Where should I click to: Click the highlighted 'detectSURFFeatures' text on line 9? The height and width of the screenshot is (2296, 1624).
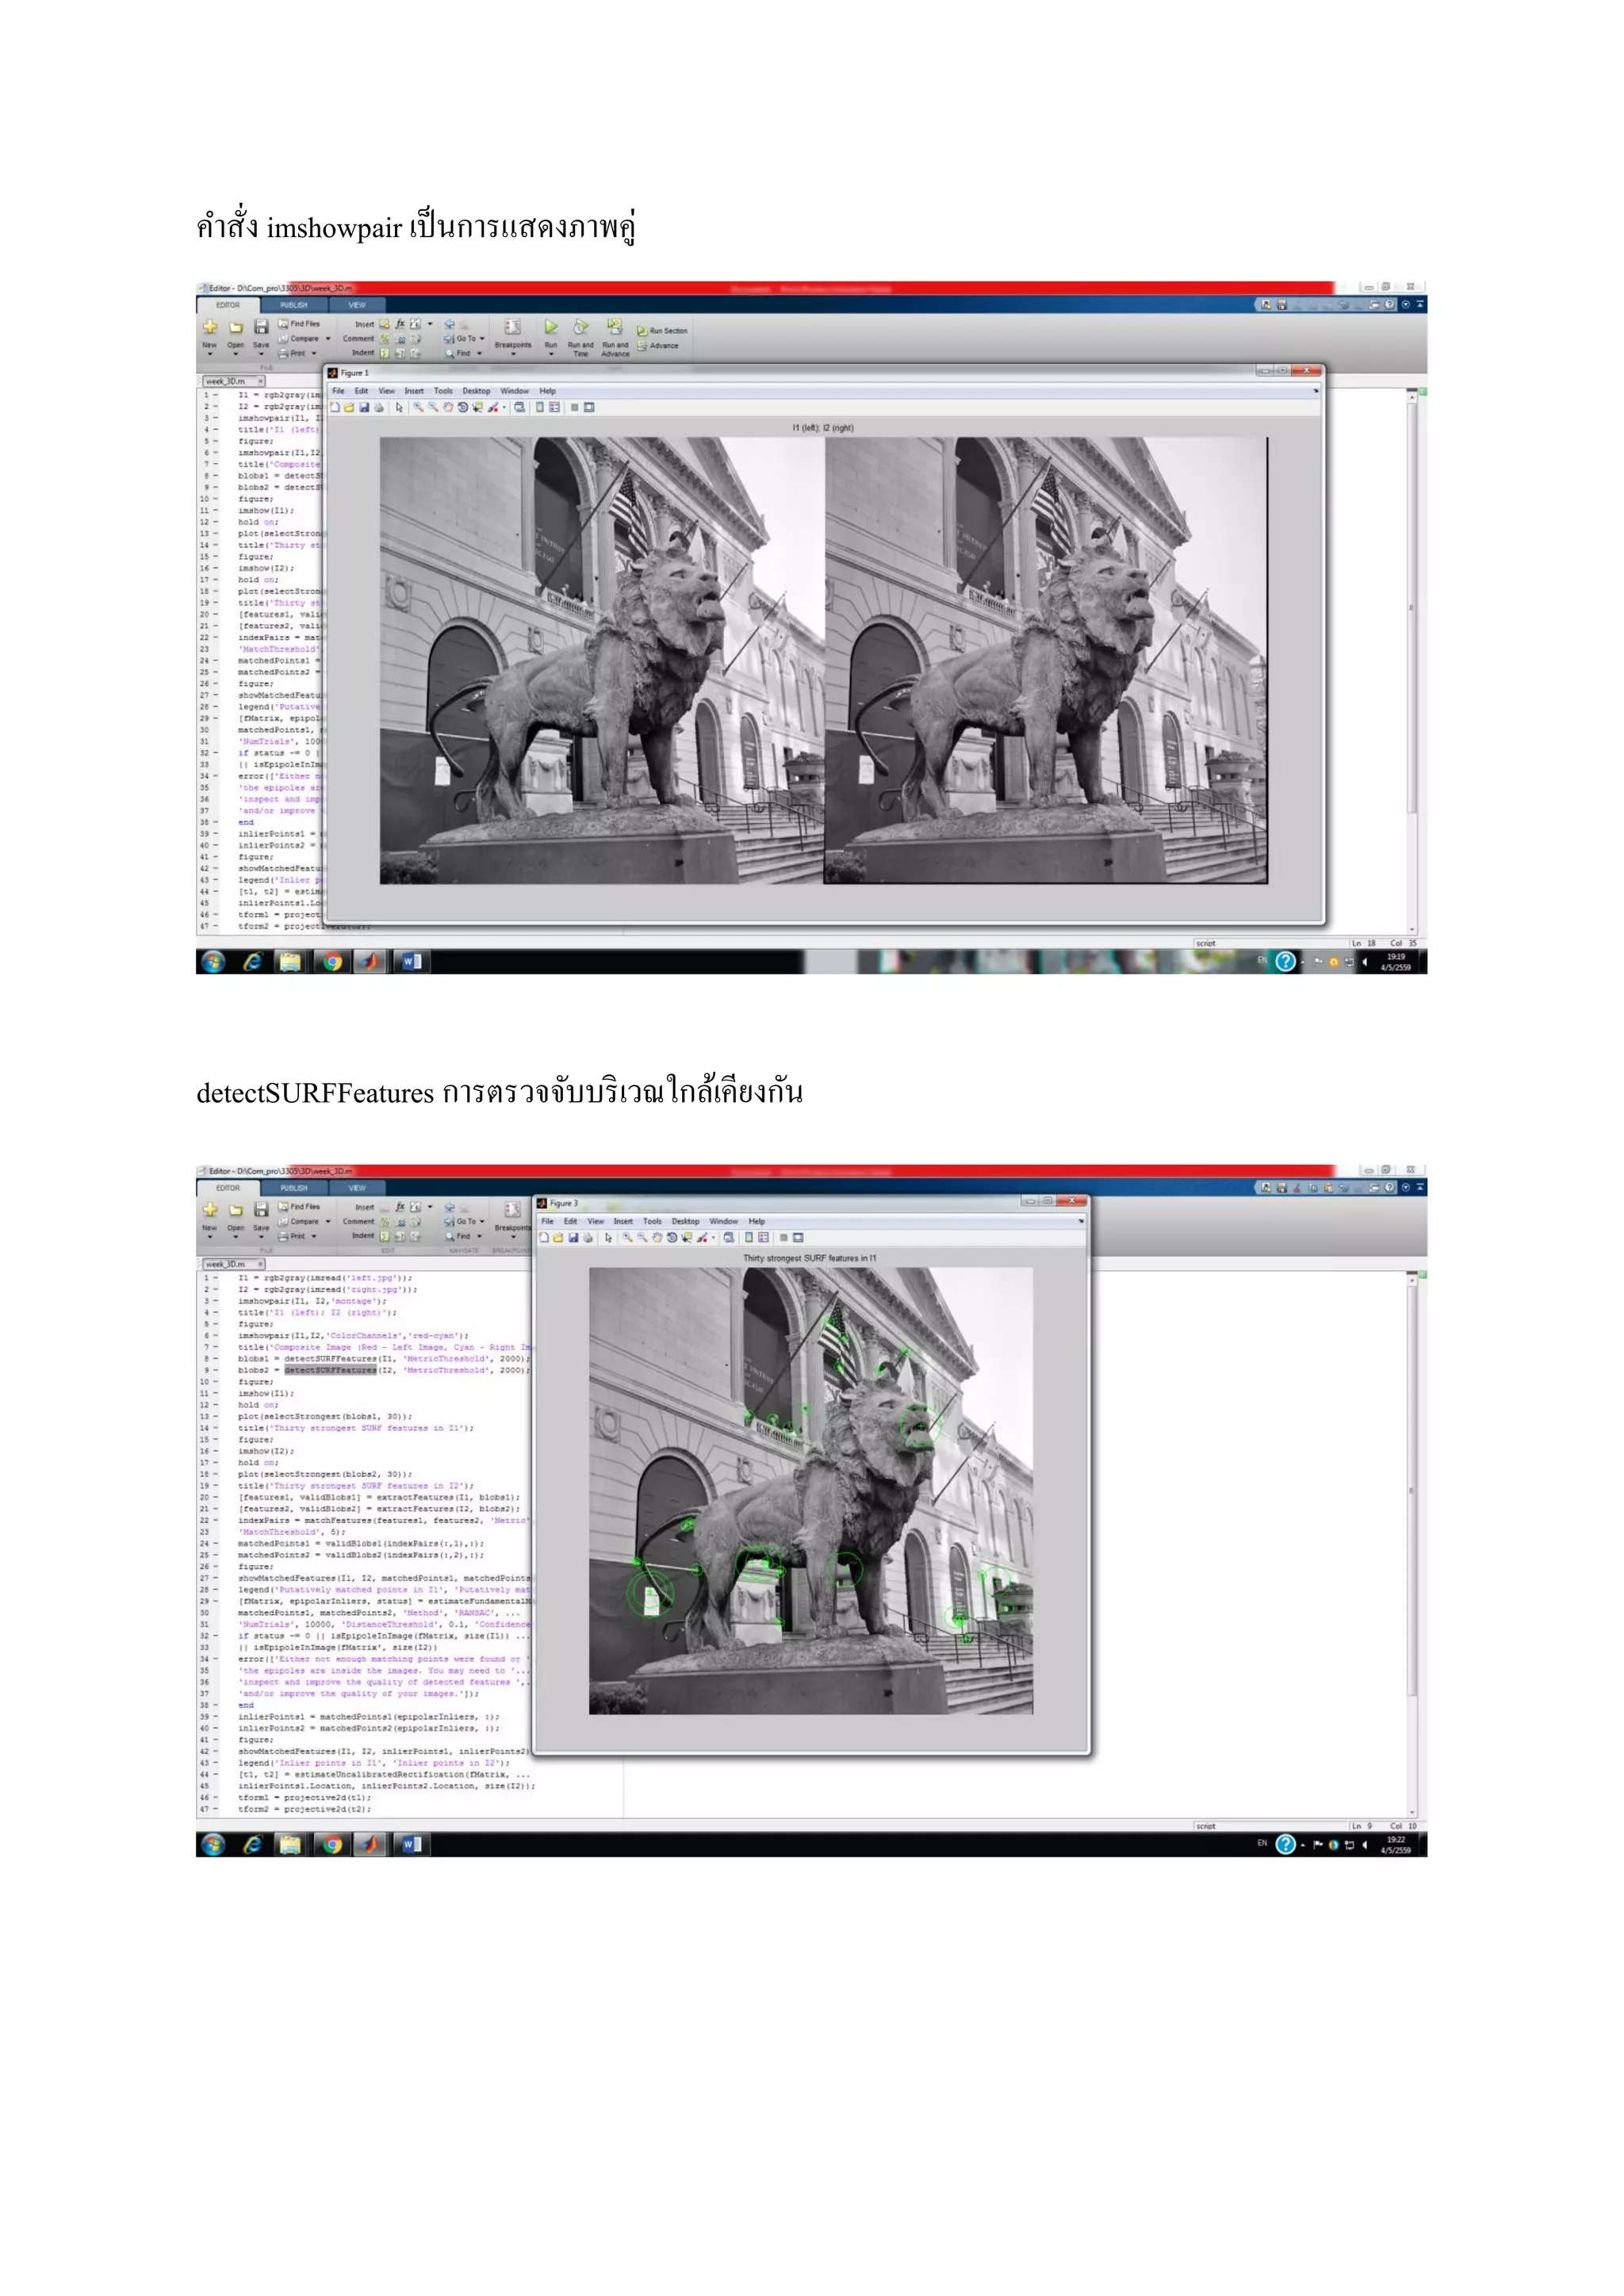330,1371
